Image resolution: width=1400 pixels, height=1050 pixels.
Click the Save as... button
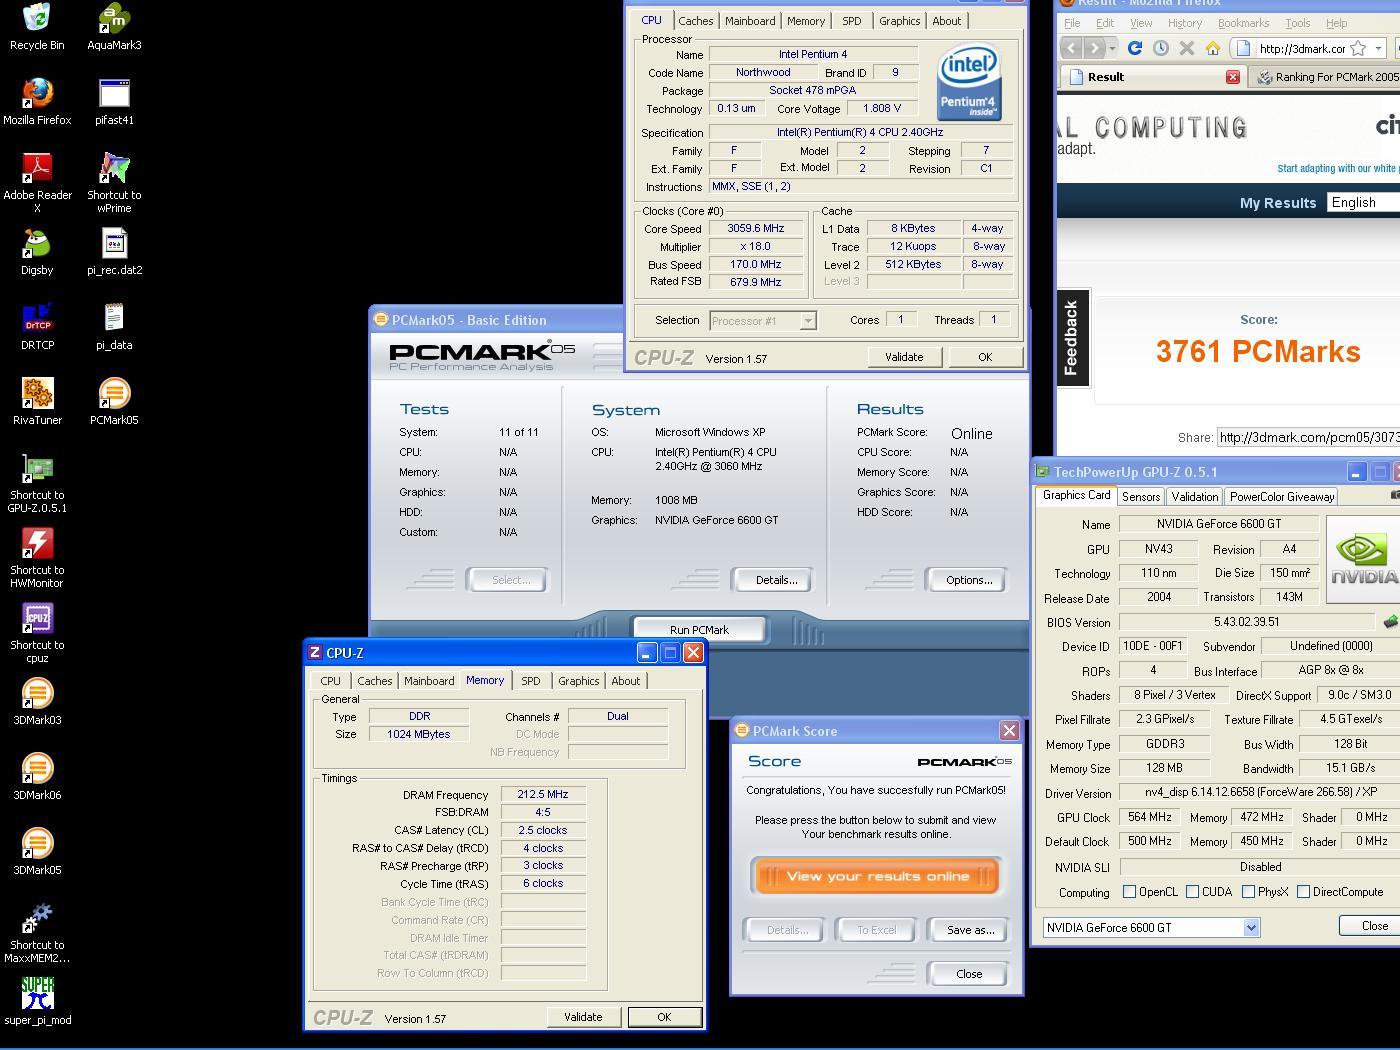tap(970, 930)
